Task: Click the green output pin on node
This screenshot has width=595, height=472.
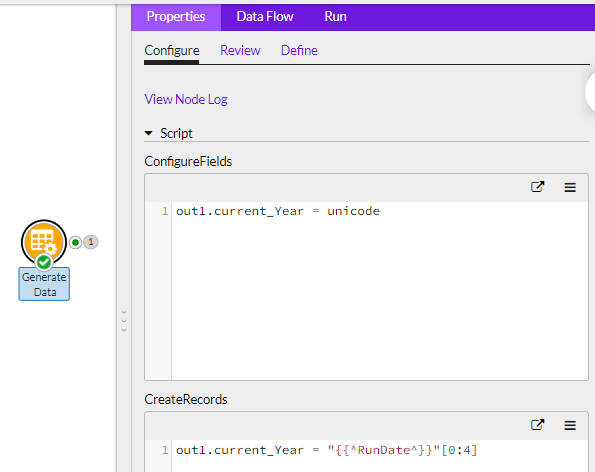Action: coord(76,242)
